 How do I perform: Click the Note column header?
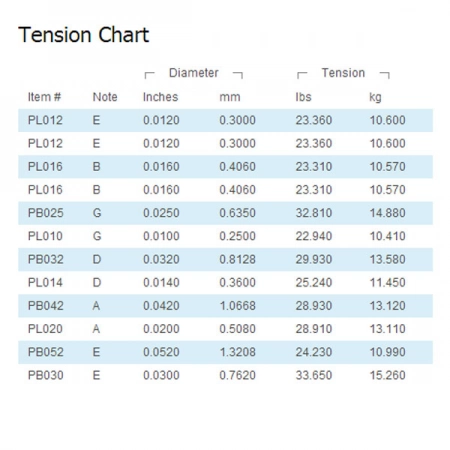pos(105,97)
